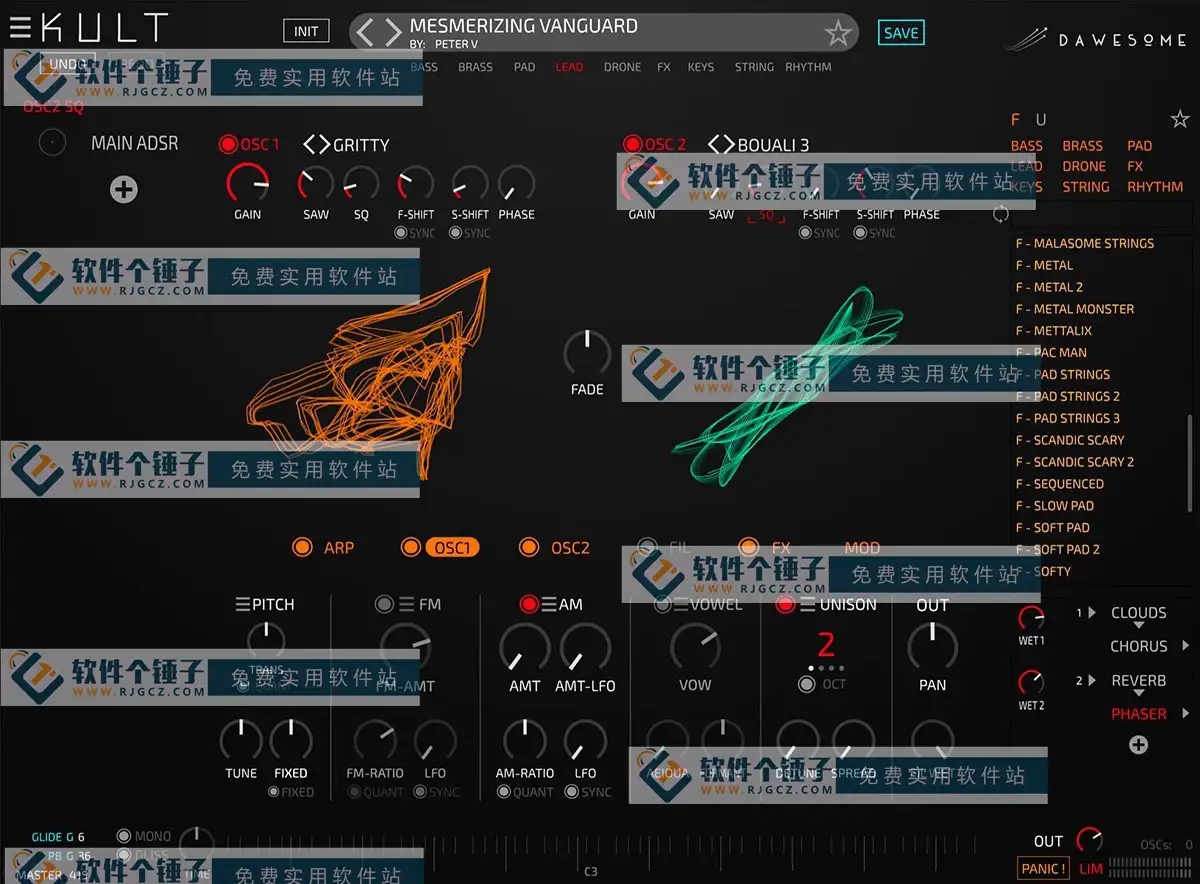Click the WET1 effect knob
The height and width of the screenshot is (884, 1200).
click(1031, 618)
